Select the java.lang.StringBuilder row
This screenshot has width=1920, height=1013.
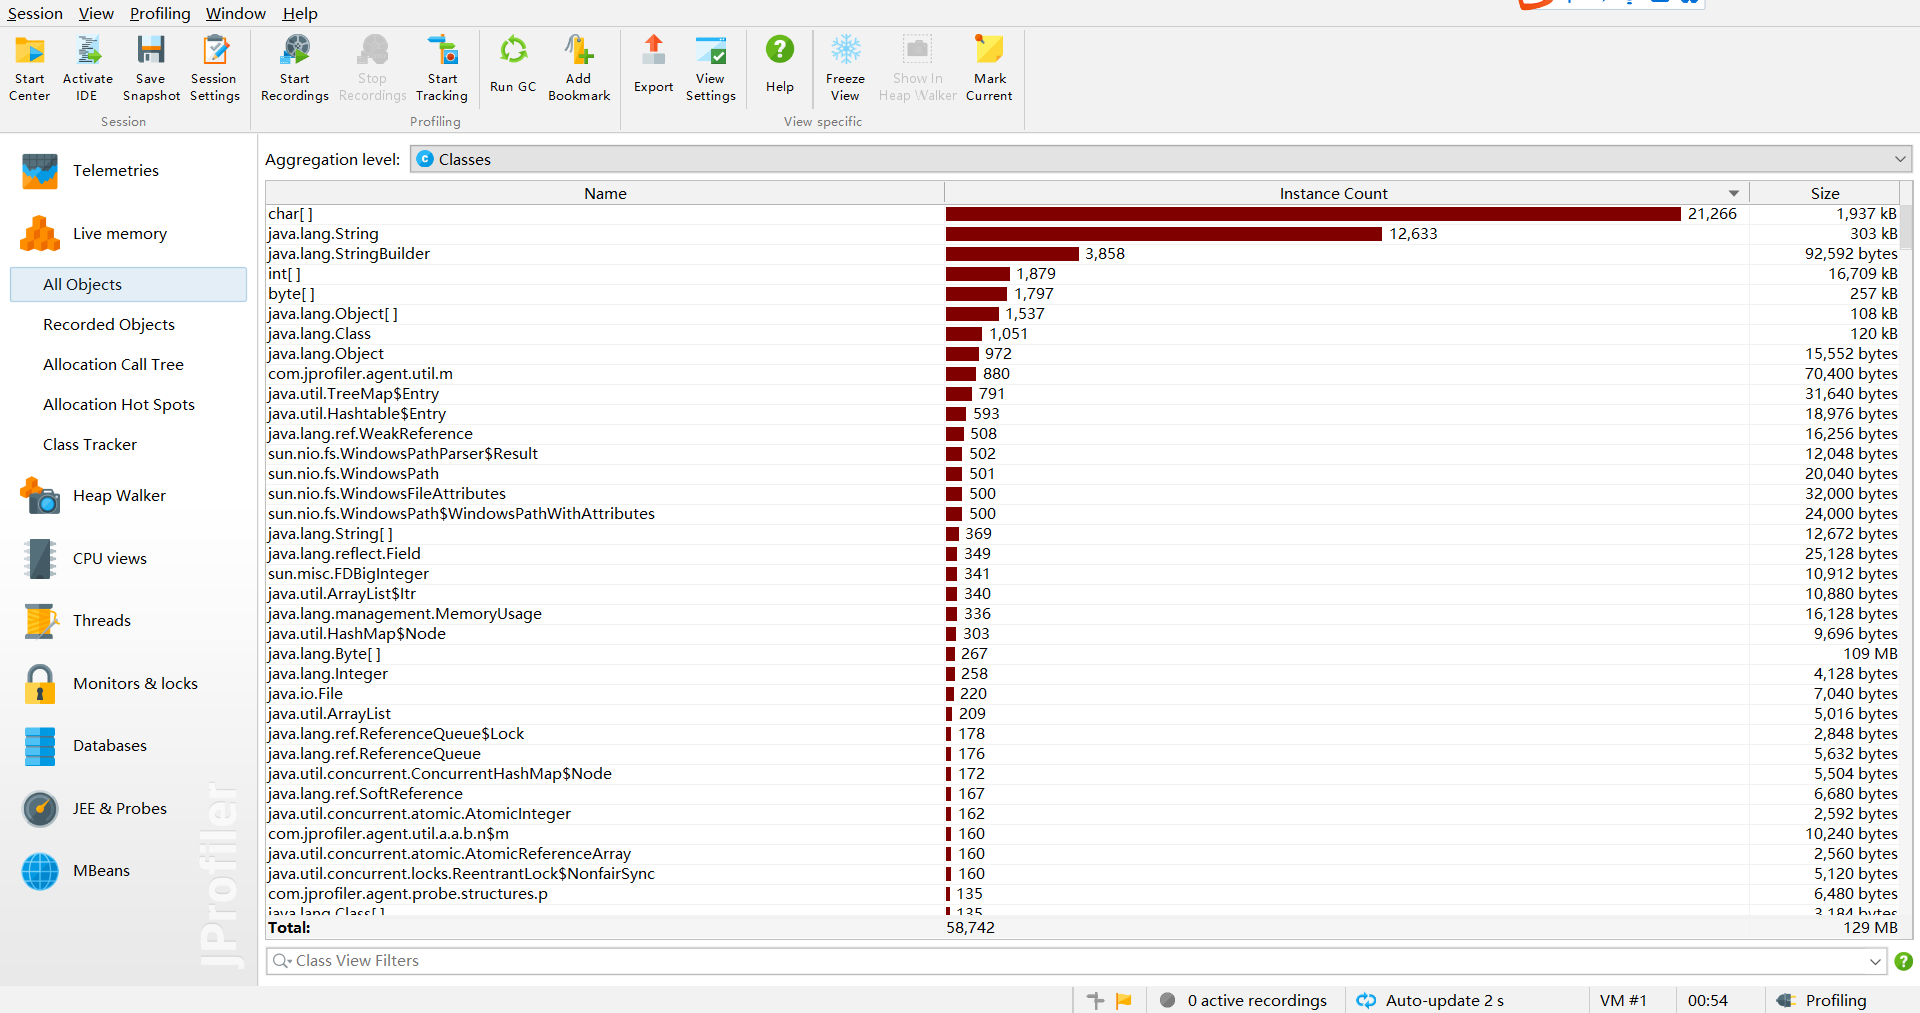pos(1082,254)
